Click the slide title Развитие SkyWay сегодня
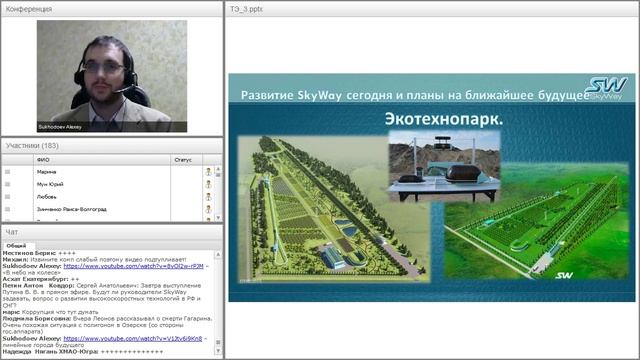 tap(415, 95)
